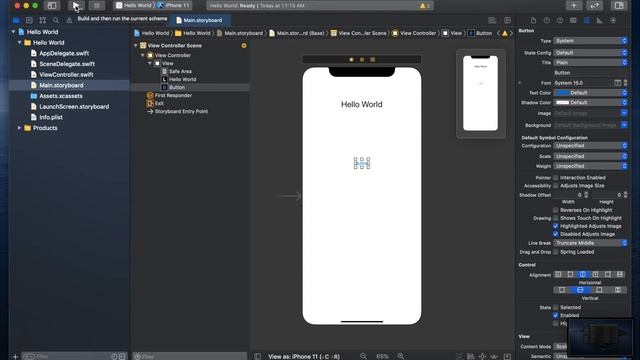Image resolution: width=640 pixels, height=360 pixels.
Task: Check the Selected state checkbox
Action: click(556, 307)
